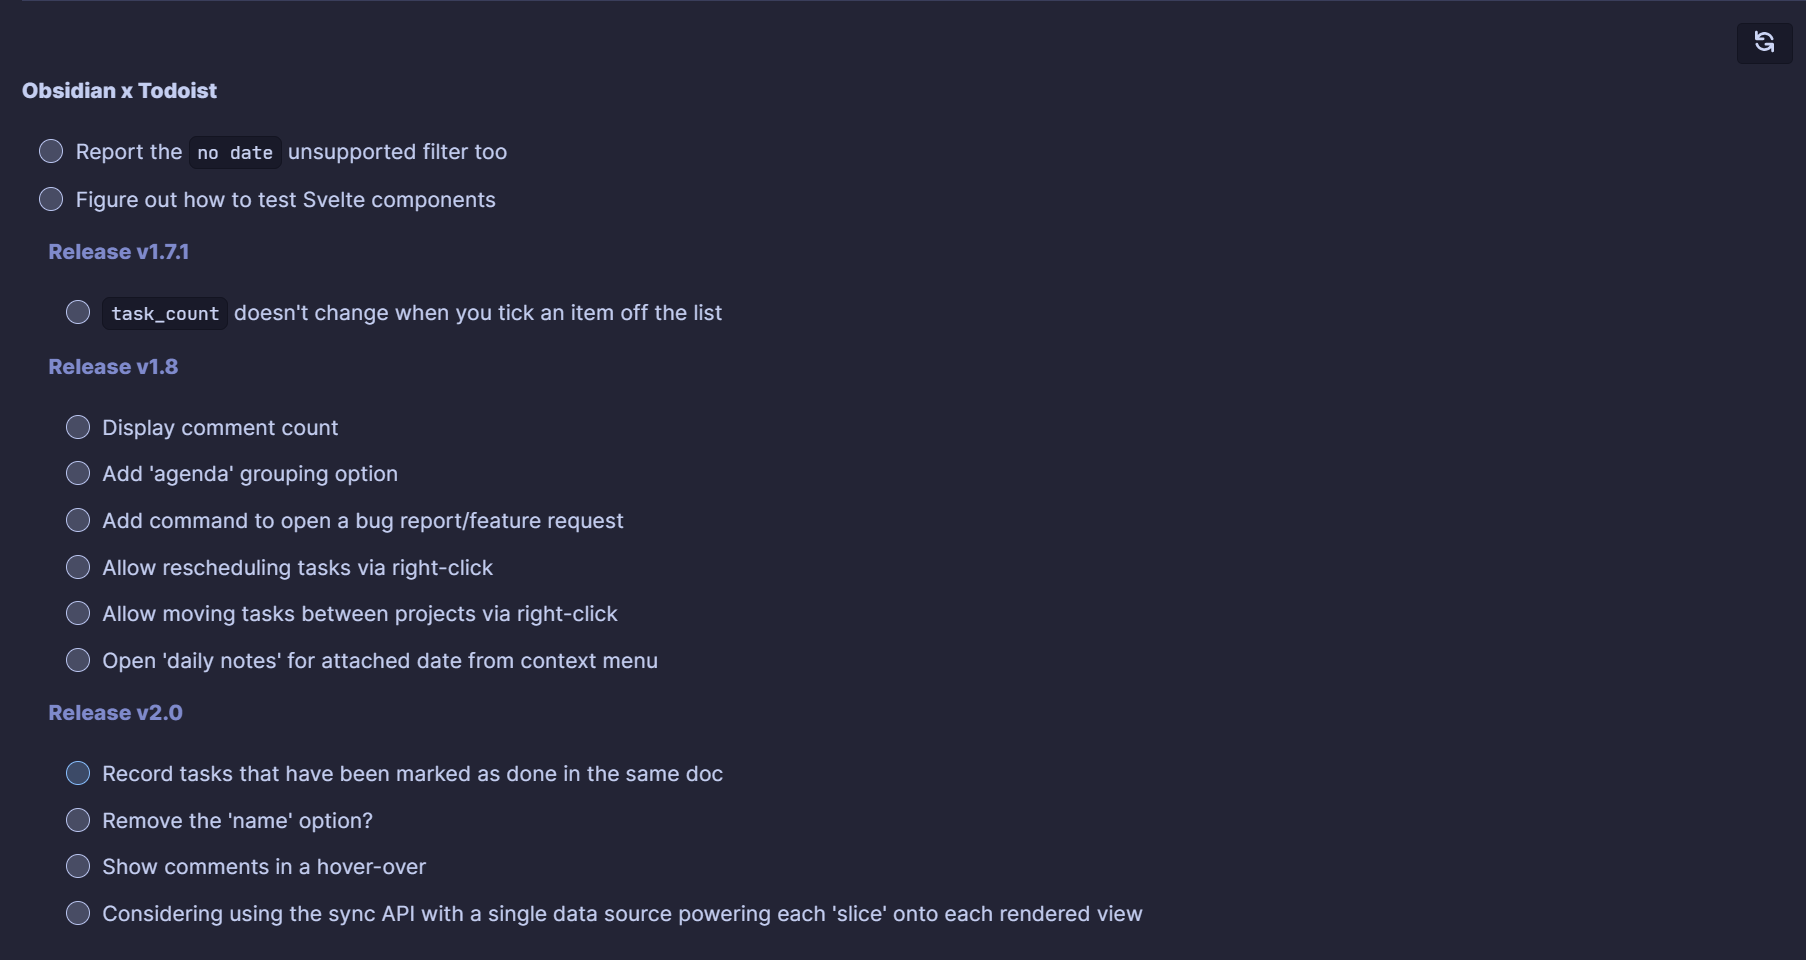Check 'Record tasks that have been marked' task
The image size is (1806, 960).
(x=78, y=773)
